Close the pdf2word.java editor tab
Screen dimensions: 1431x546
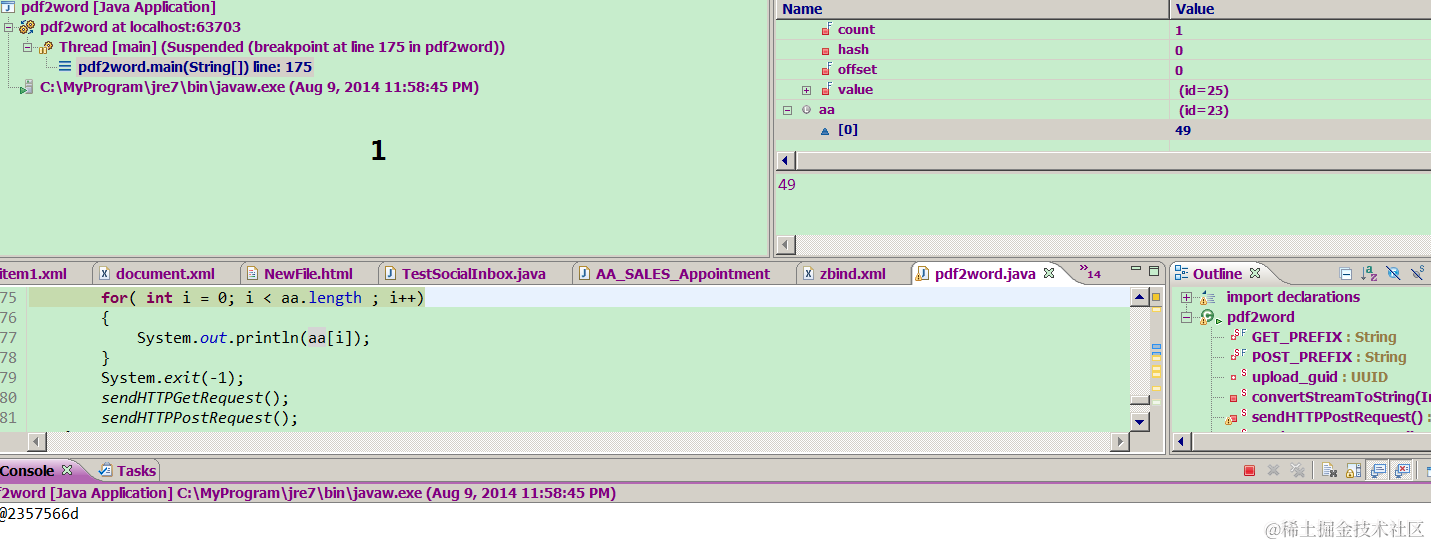tap(1049, 273)
